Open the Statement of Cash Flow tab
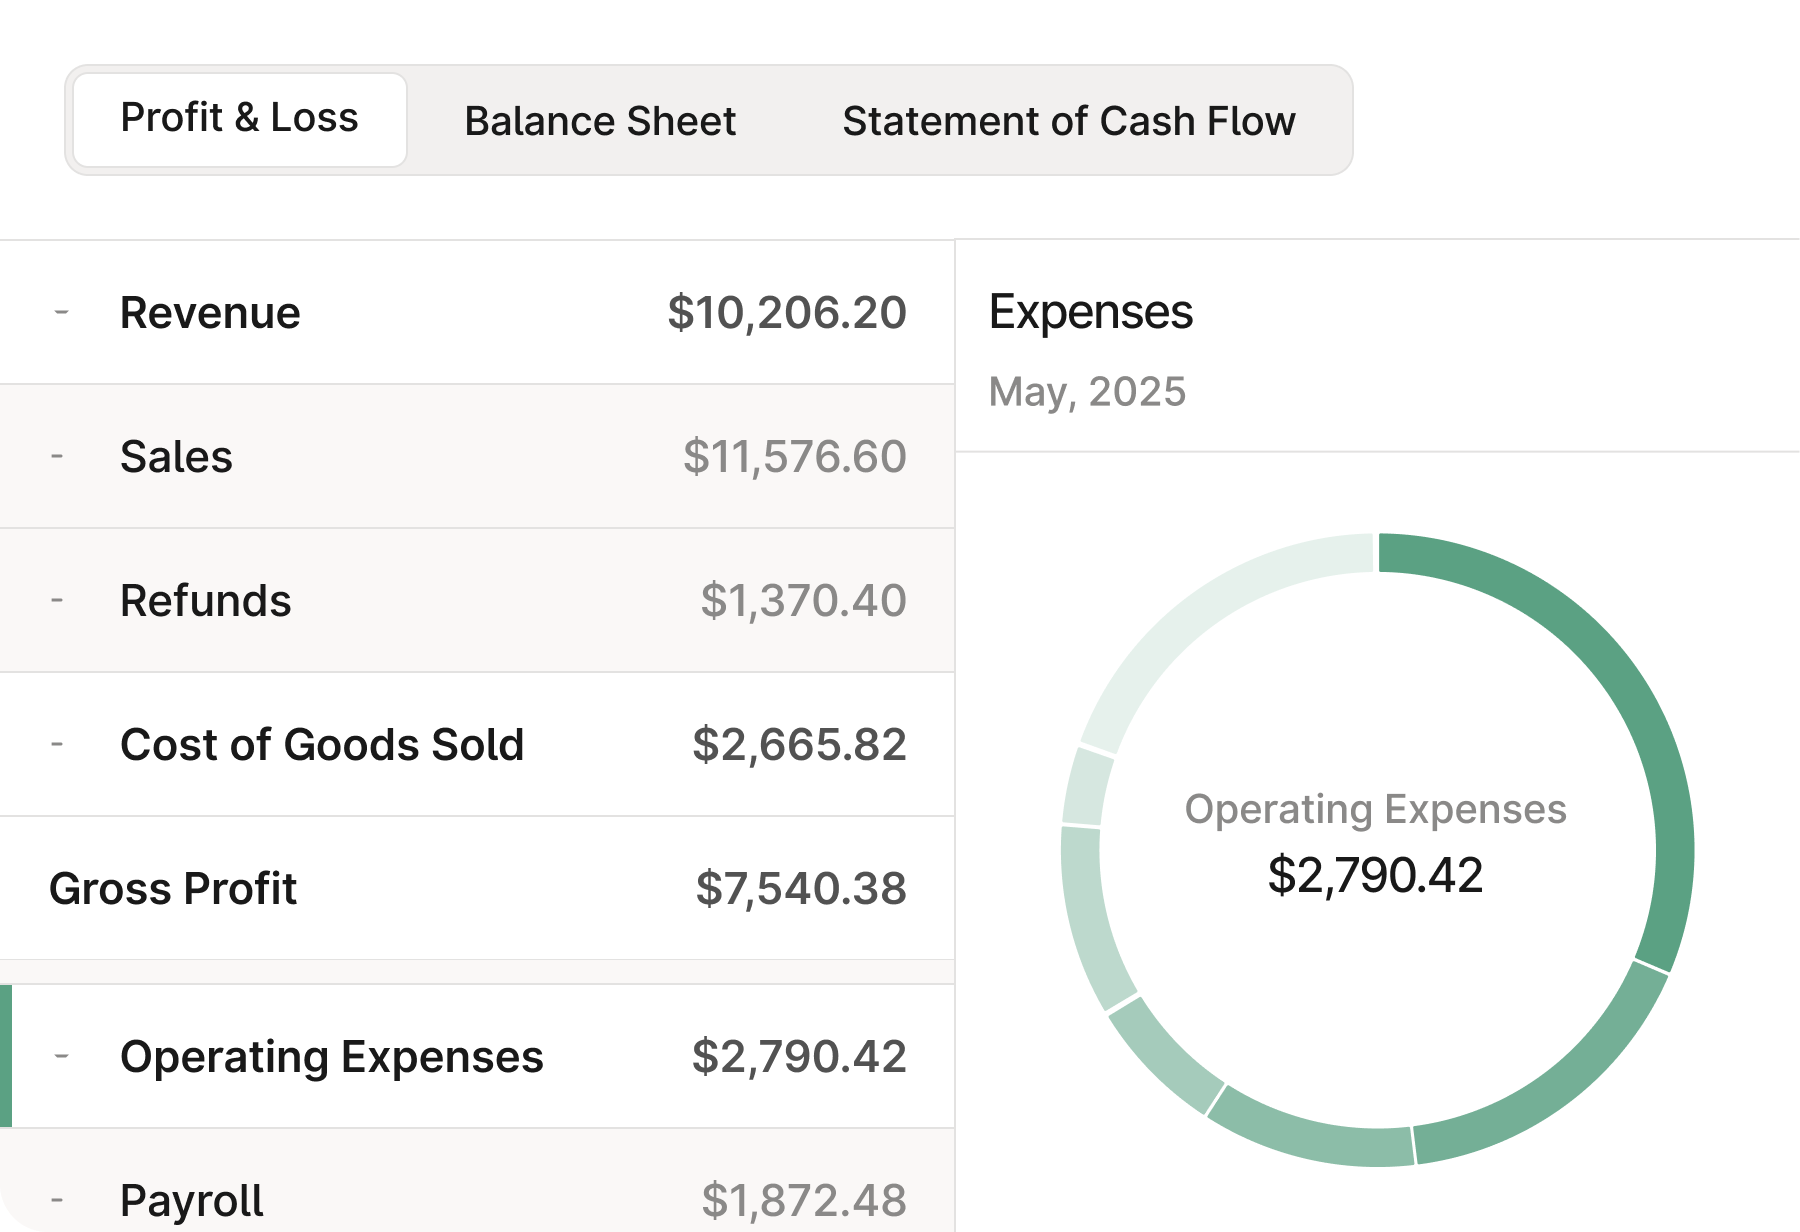This screenshot has height=1232, width=1800. (1068, 121)
